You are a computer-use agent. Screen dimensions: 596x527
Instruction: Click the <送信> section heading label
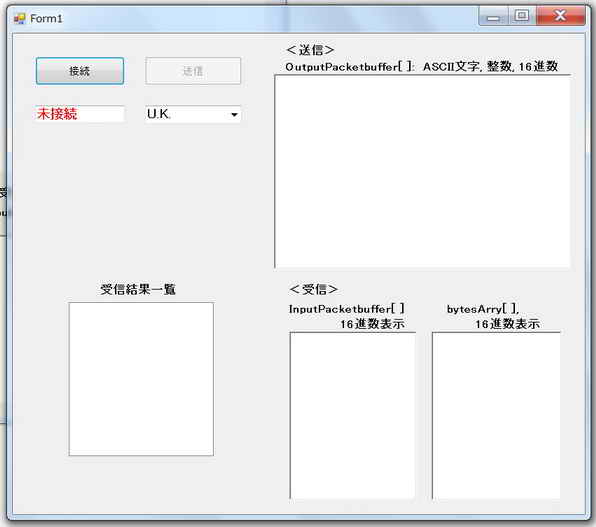[x=310, y=50]
